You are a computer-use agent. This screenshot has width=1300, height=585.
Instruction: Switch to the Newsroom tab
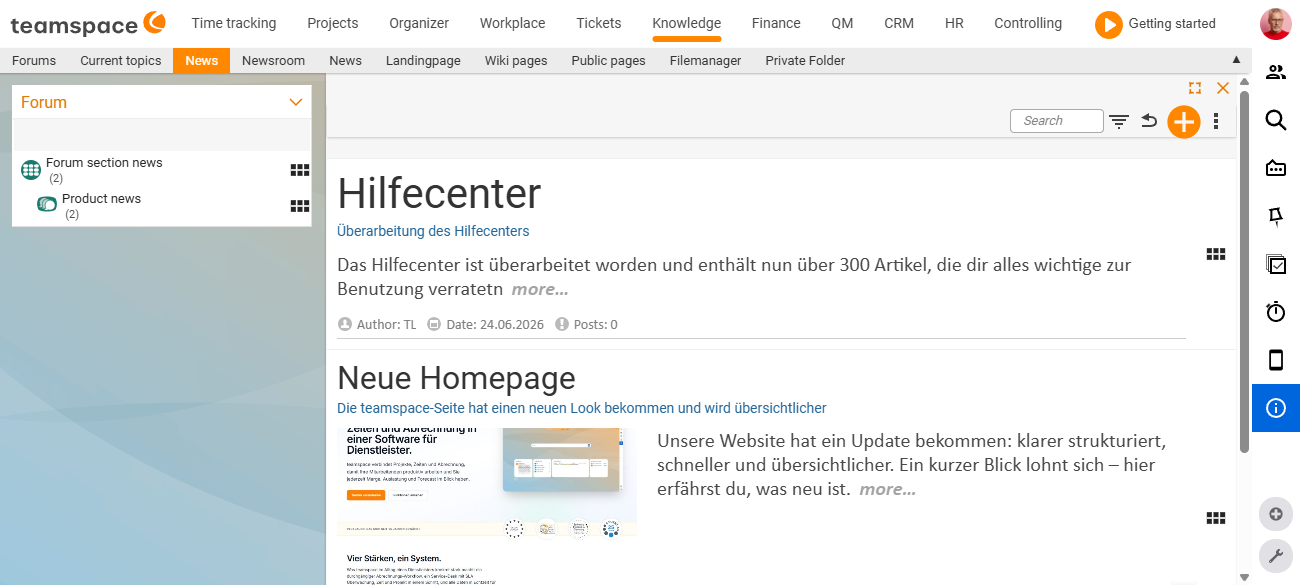tap(273, 60)
